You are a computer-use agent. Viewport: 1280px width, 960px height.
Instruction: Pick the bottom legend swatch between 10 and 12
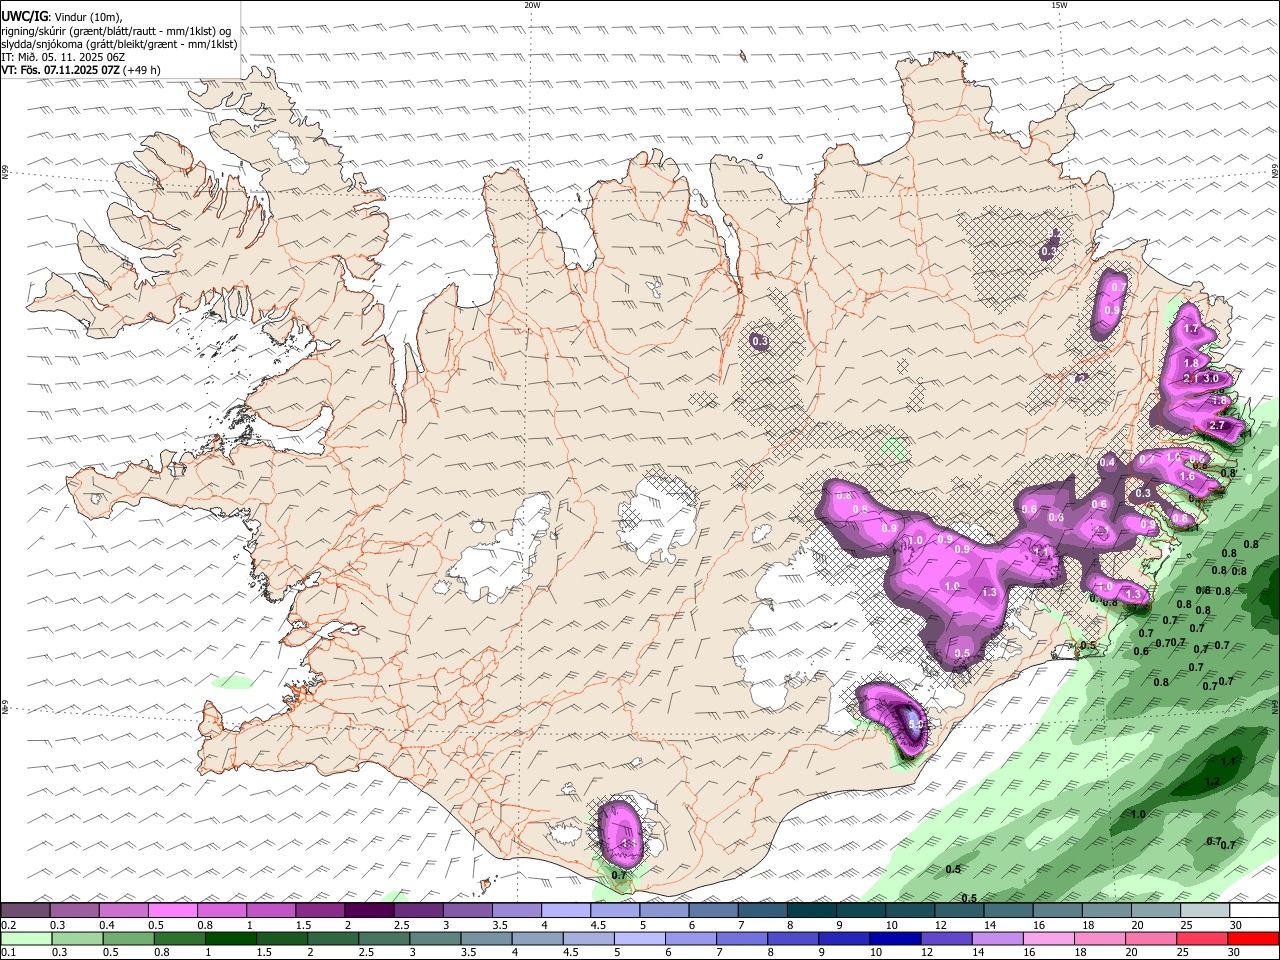(x=895, y=938)
